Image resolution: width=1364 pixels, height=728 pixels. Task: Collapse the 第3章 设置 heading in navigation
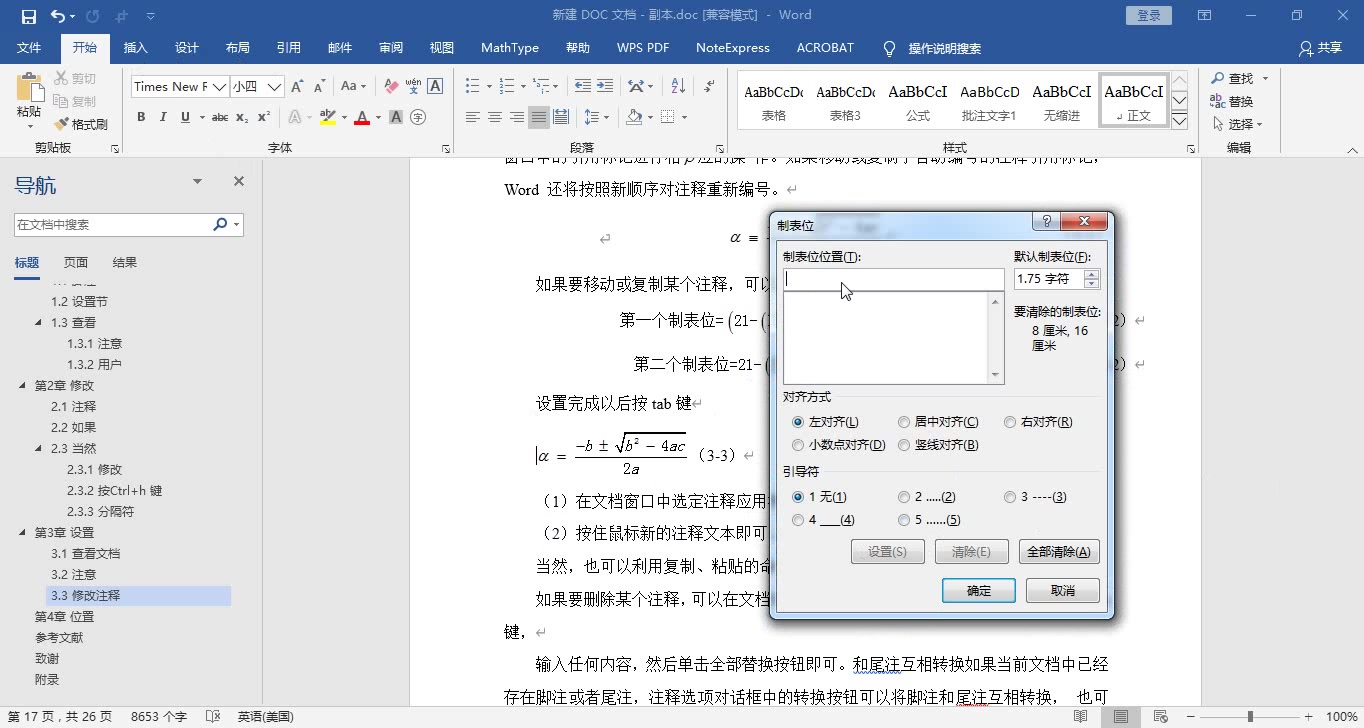point(22,532)
